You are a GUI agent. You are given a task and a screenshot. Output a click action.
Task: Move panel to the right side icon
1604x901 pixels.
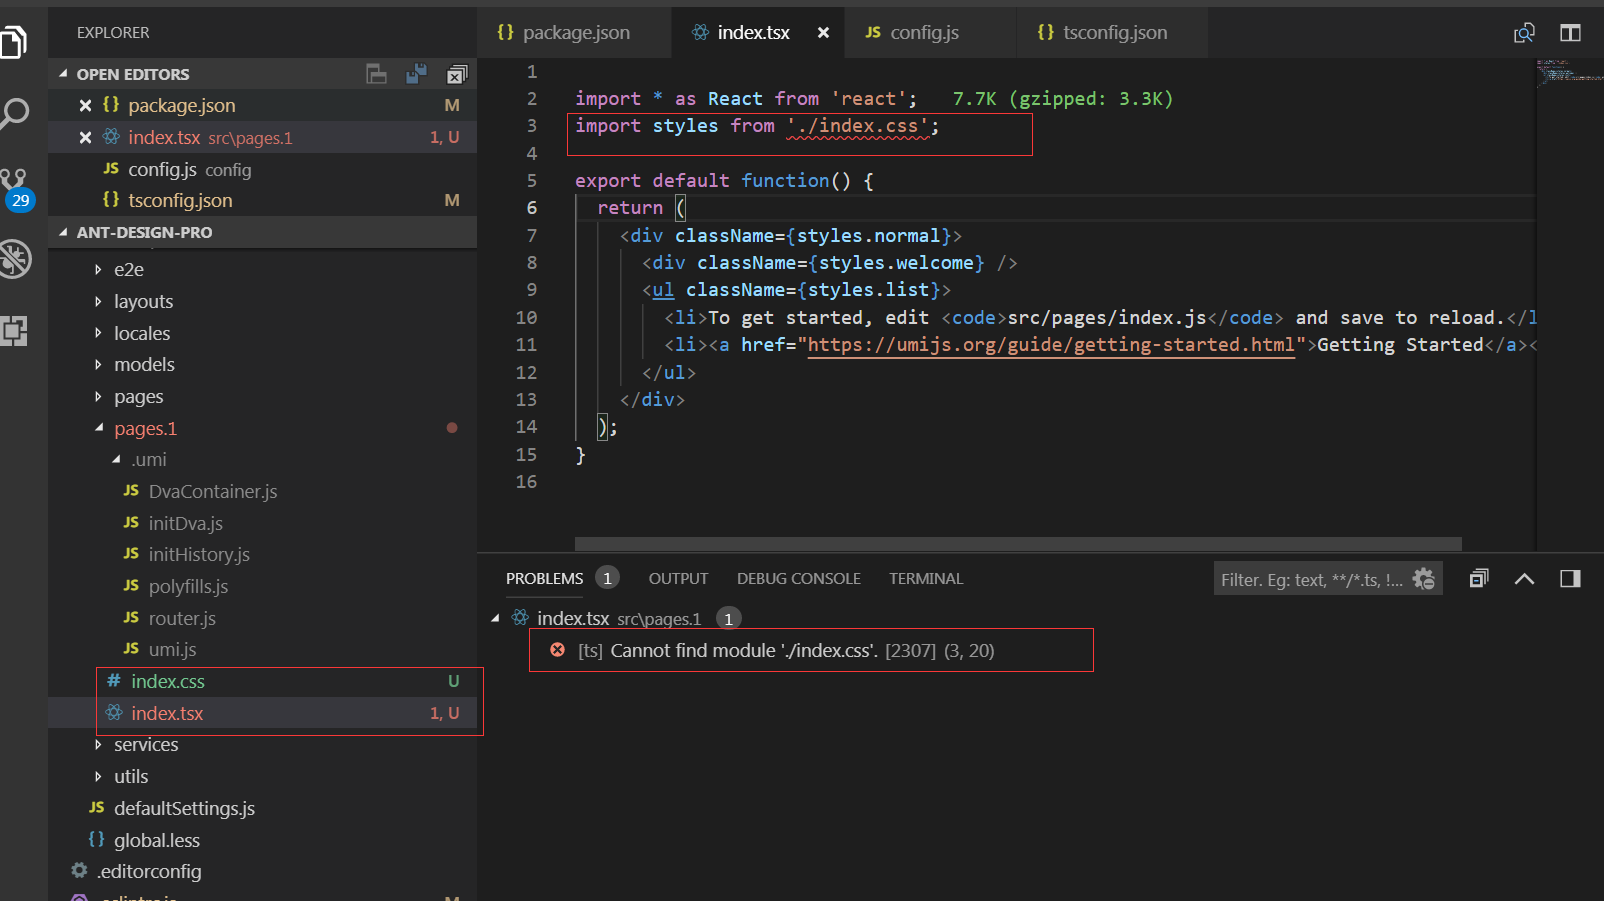click(x=1570, y=578)
